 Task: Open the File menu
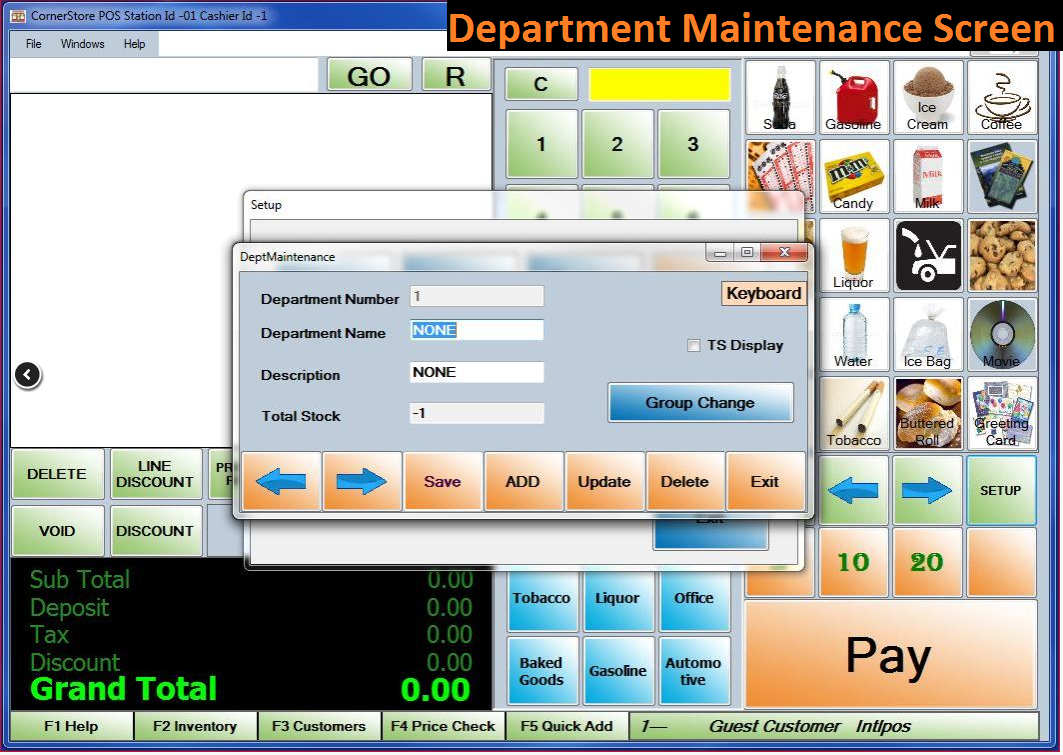pos(34,44)
